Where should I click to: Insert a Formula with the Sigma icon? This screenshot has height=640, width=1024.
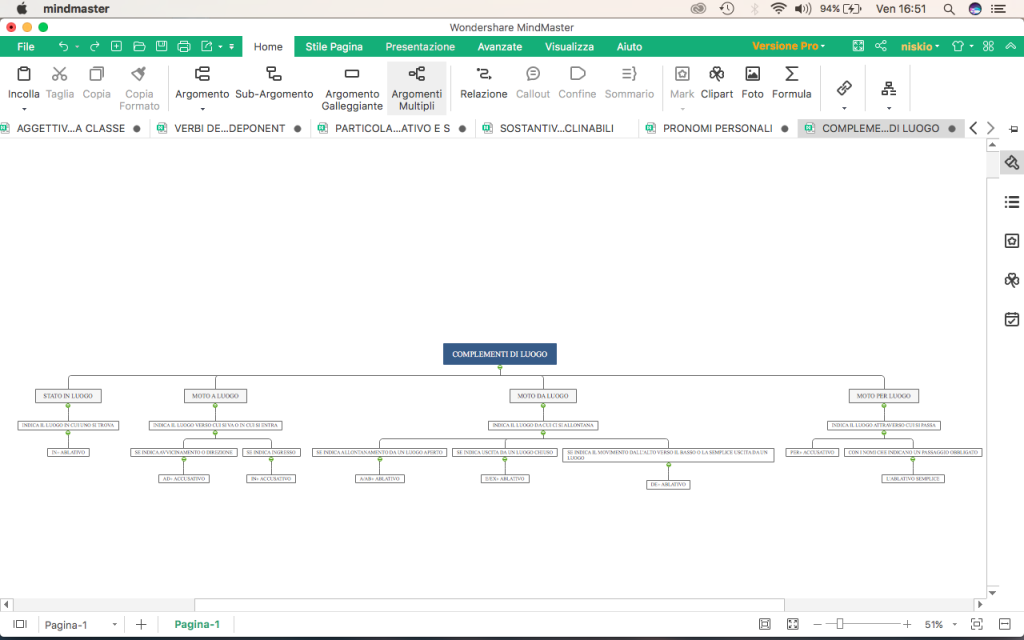(791, 85)
